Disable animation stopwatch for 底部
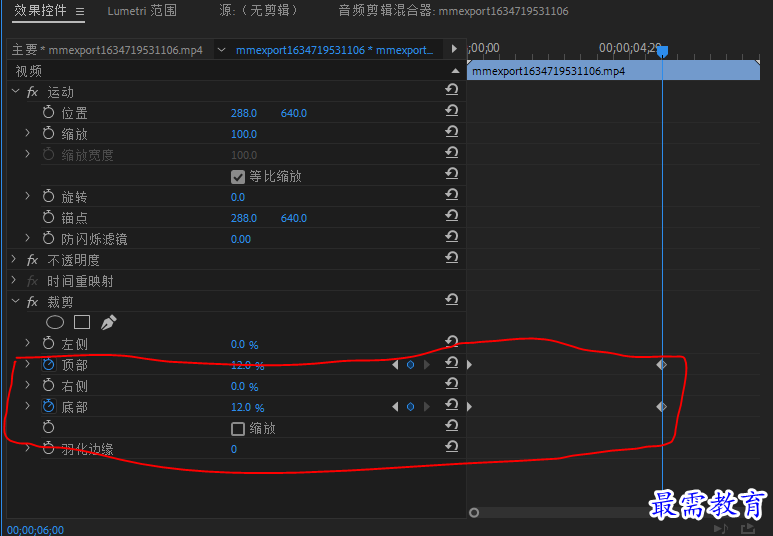773x536 pixels. click(48, 406)
